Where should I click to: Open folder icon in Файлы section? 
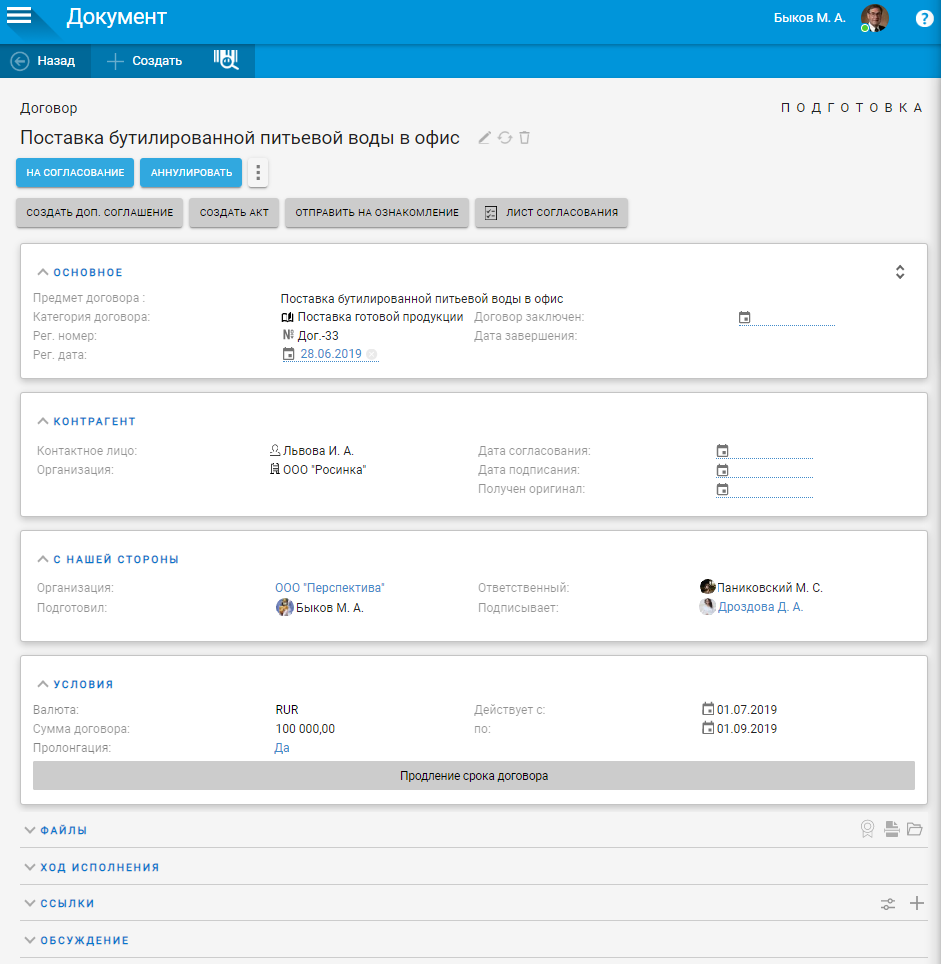(914, 829)
